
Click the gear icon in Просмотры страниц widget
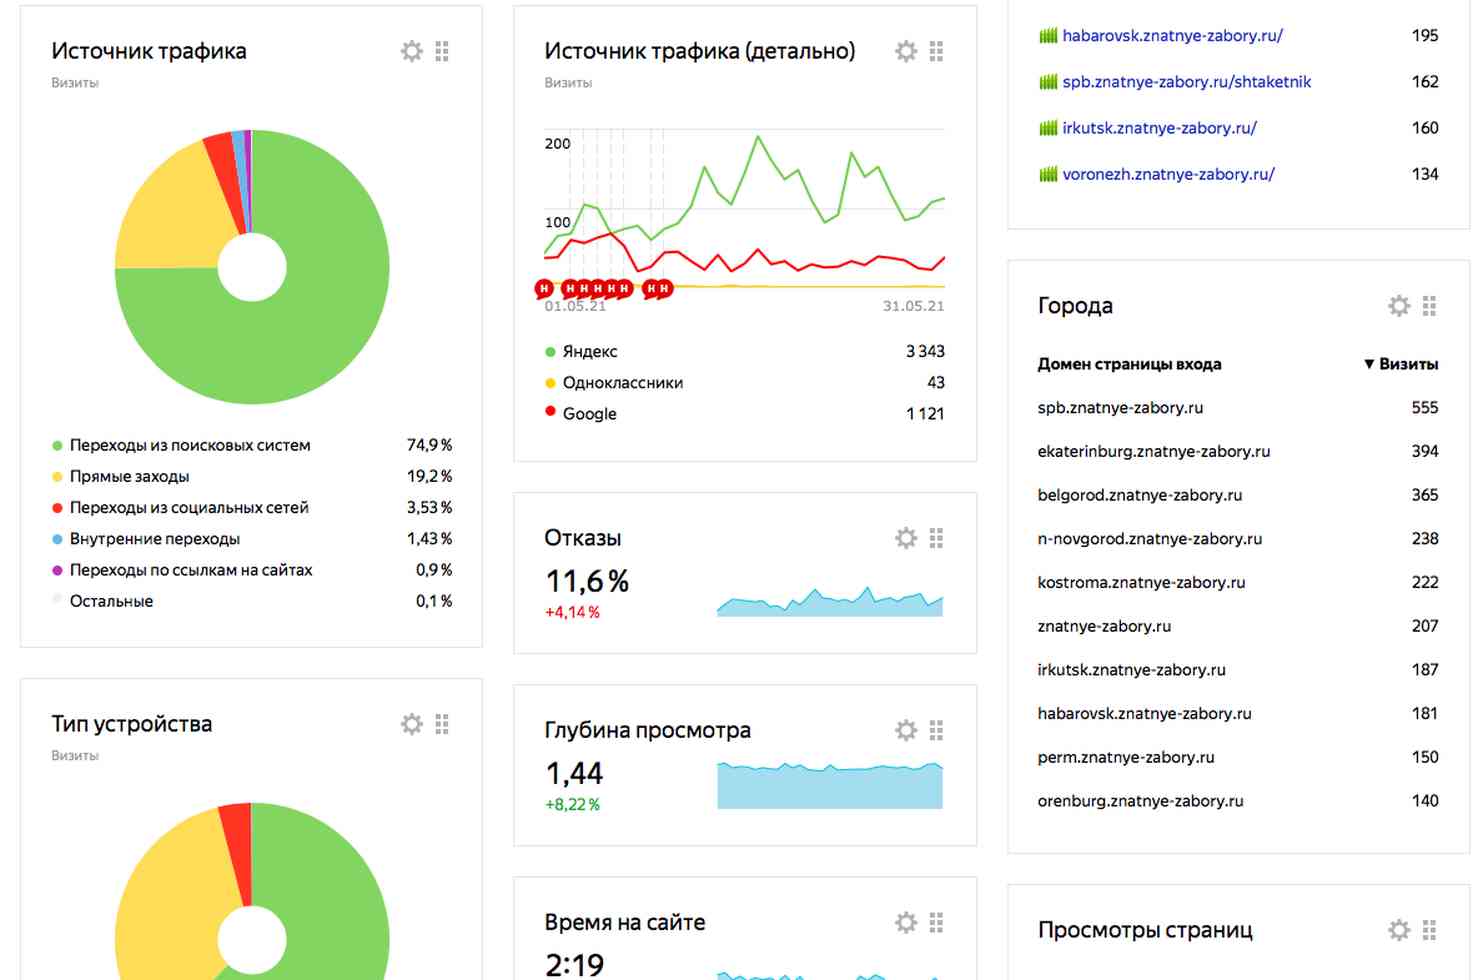pos(1398,930)
